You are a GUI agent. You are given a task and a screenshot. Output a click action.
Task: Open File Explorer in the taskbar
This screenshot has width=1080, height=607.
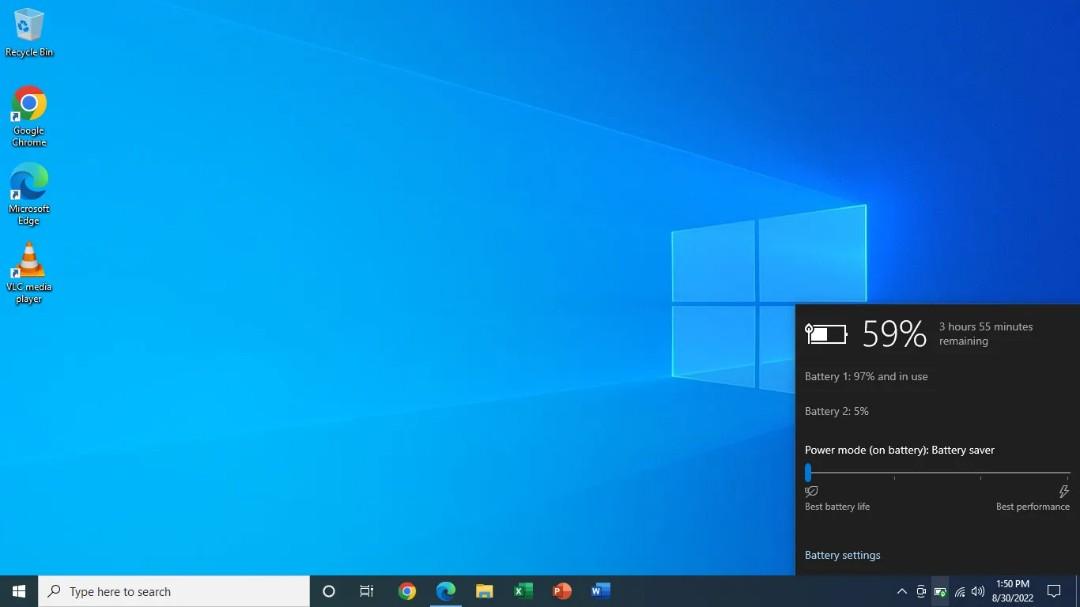[484, 591]
